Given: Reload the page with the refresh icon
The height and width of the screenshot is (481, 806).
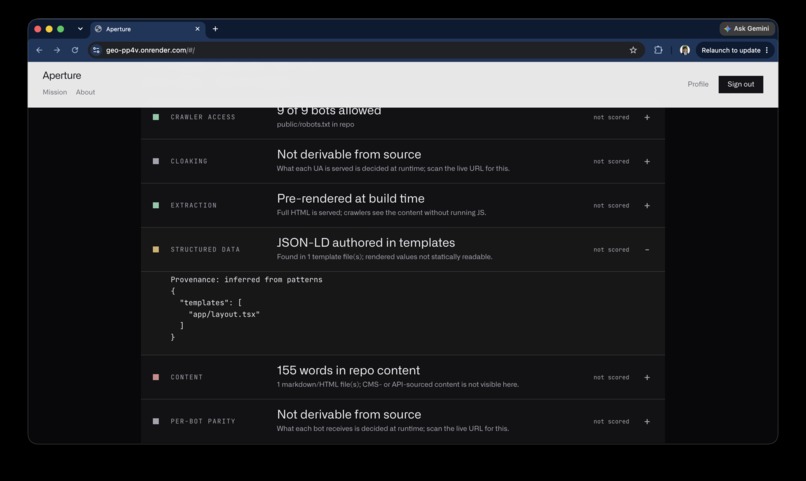Looking at the screenshot, I should pyautogui.click(x=75, y=50).
